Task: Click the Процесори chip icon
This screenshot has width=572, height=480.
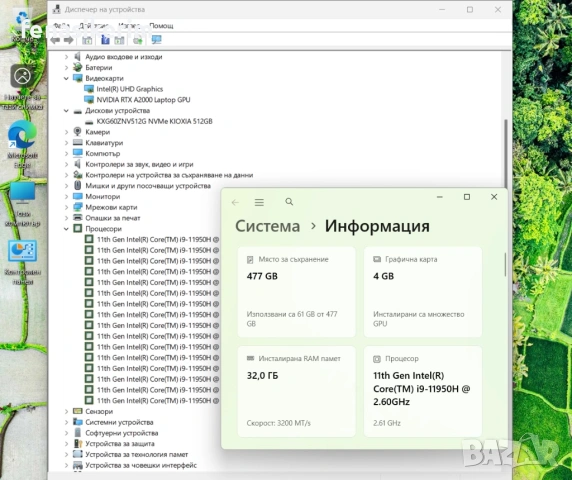Action: point(77,229)
